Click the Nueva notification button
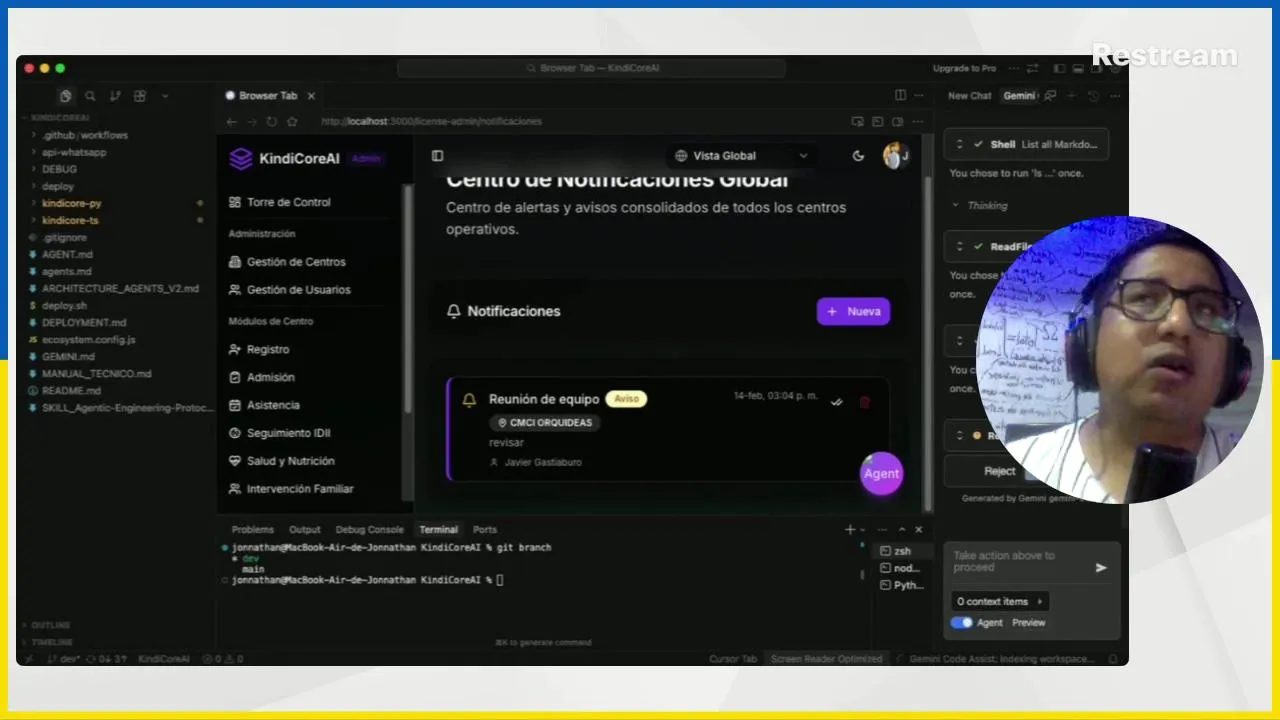This screenshot has width=1280, height=720. (853, 312)
